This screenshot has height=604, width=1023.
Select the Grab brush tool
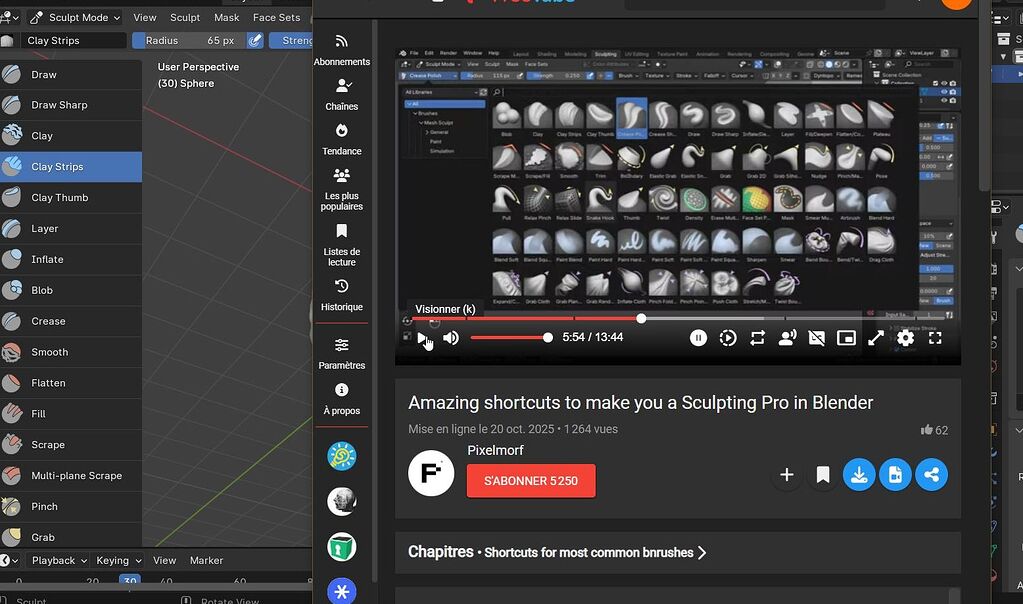point(70,537)
